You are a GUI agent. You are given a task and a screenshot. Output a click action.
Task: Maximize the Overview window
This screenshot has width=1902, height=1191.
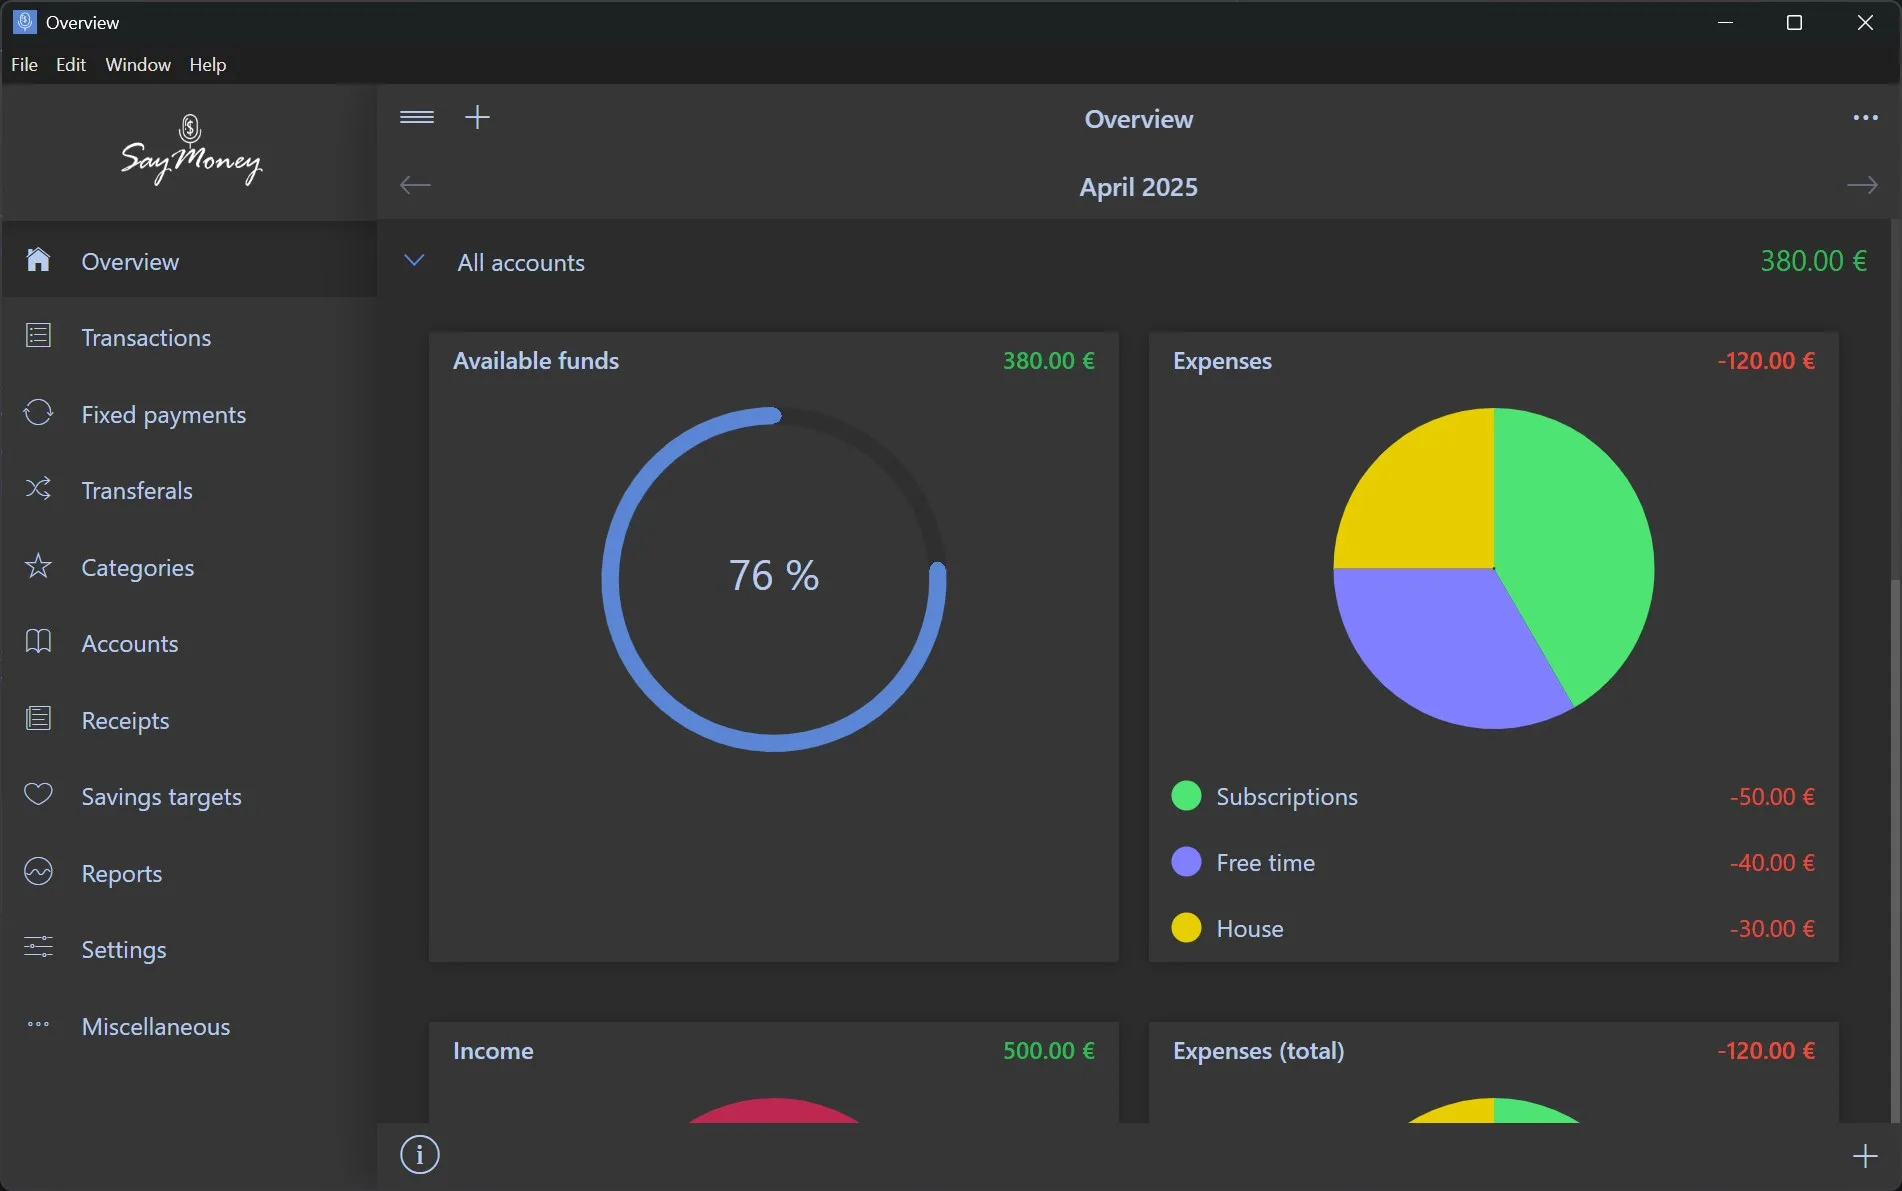point(1794,22)
